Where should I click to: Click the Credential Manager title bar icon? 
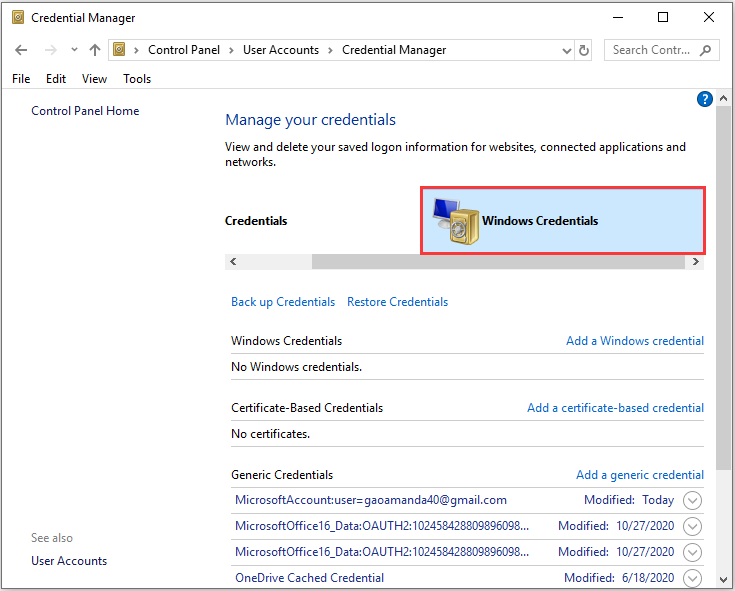pos(17,18)
